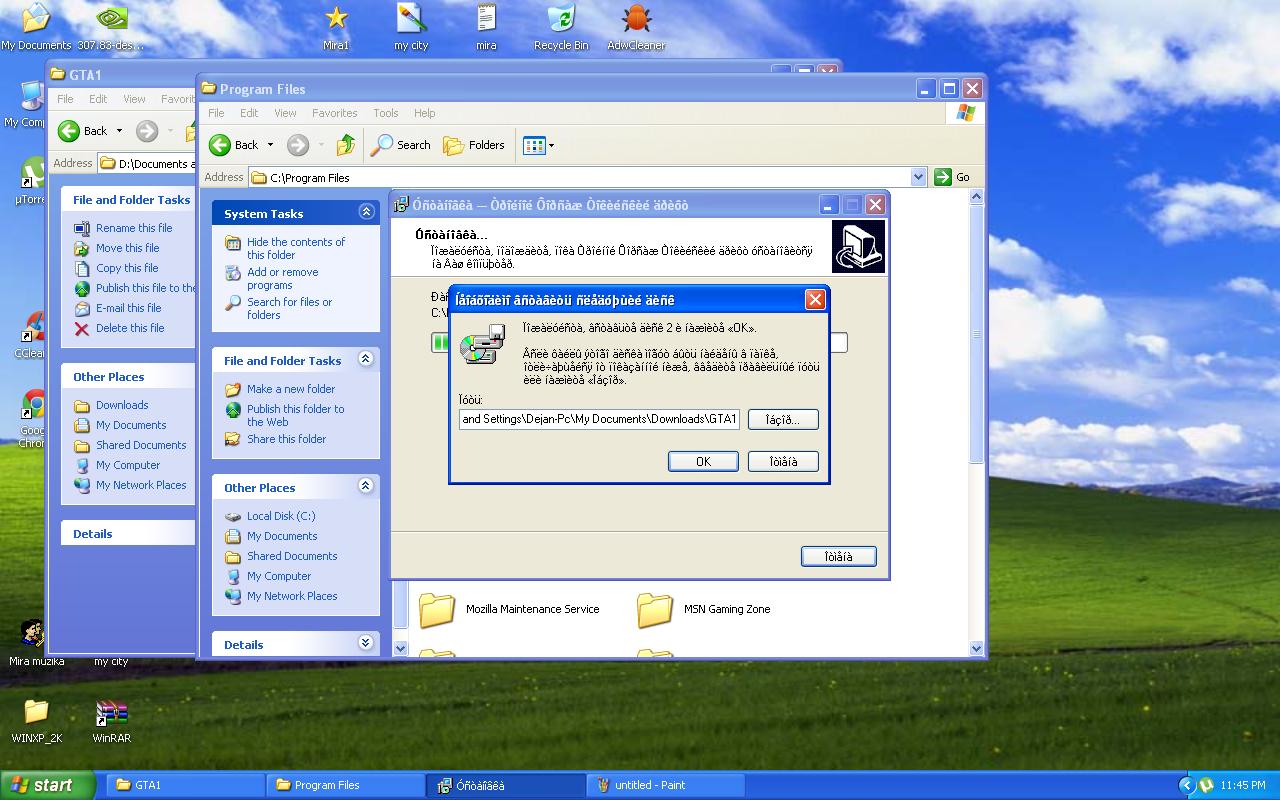Click 'Make a new folder' link
1280x800 pixels.
pos(291,389)
